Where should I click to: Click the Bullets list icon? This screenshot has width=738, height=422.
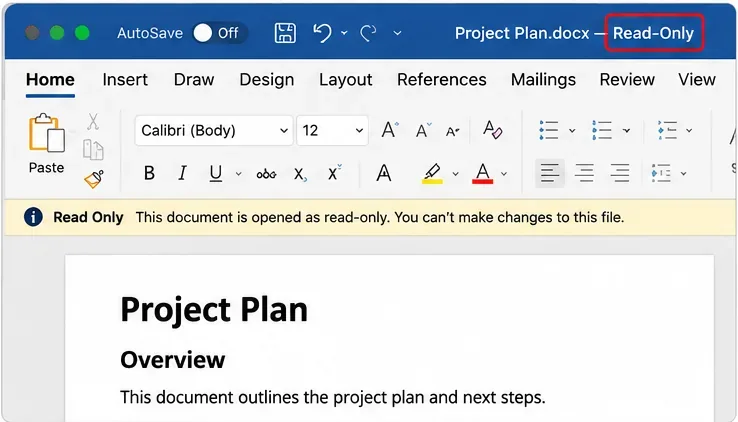(x=549, y=130)
